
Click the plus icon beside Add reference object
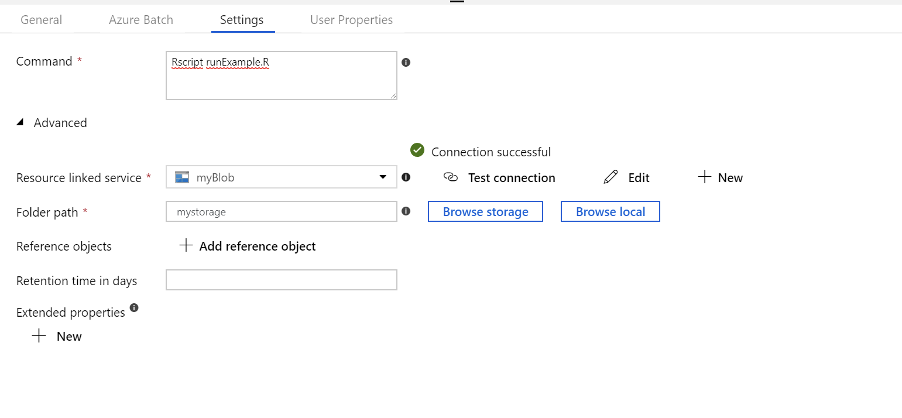pos(185,246)
